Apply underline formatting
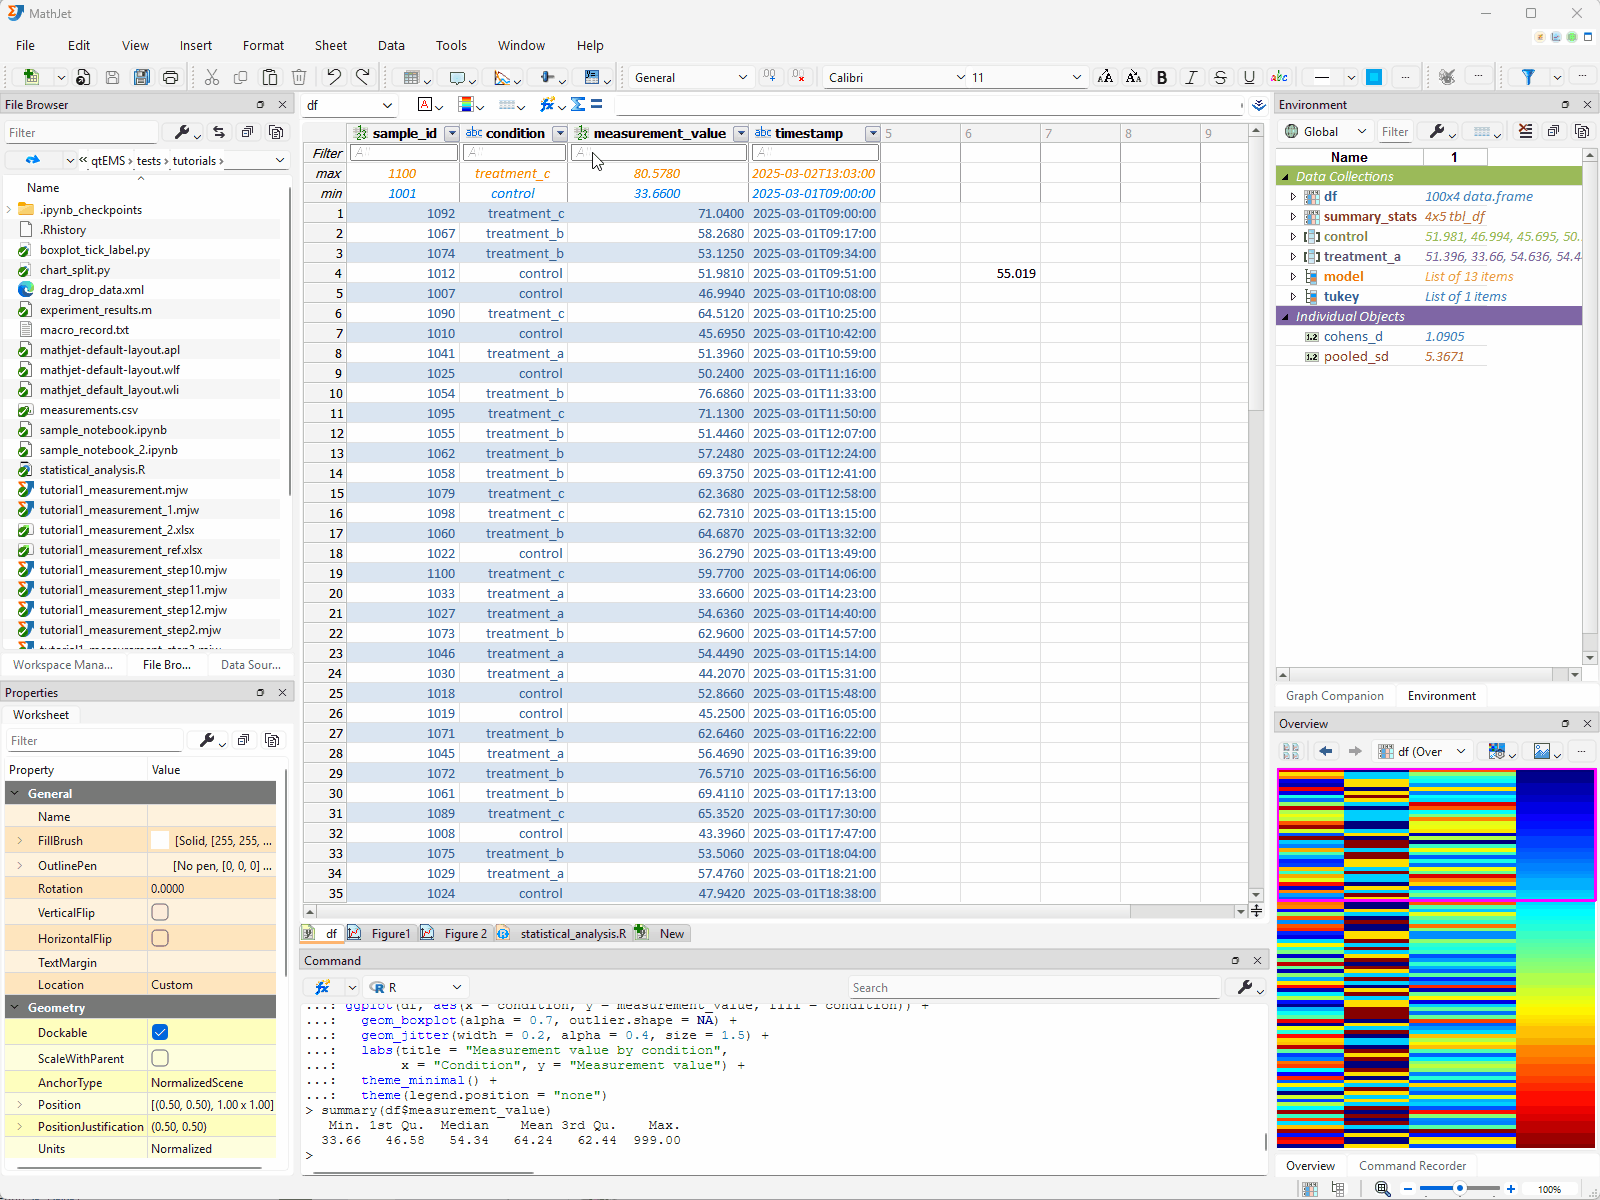 pyautogui.click(x=1249, y=77)
